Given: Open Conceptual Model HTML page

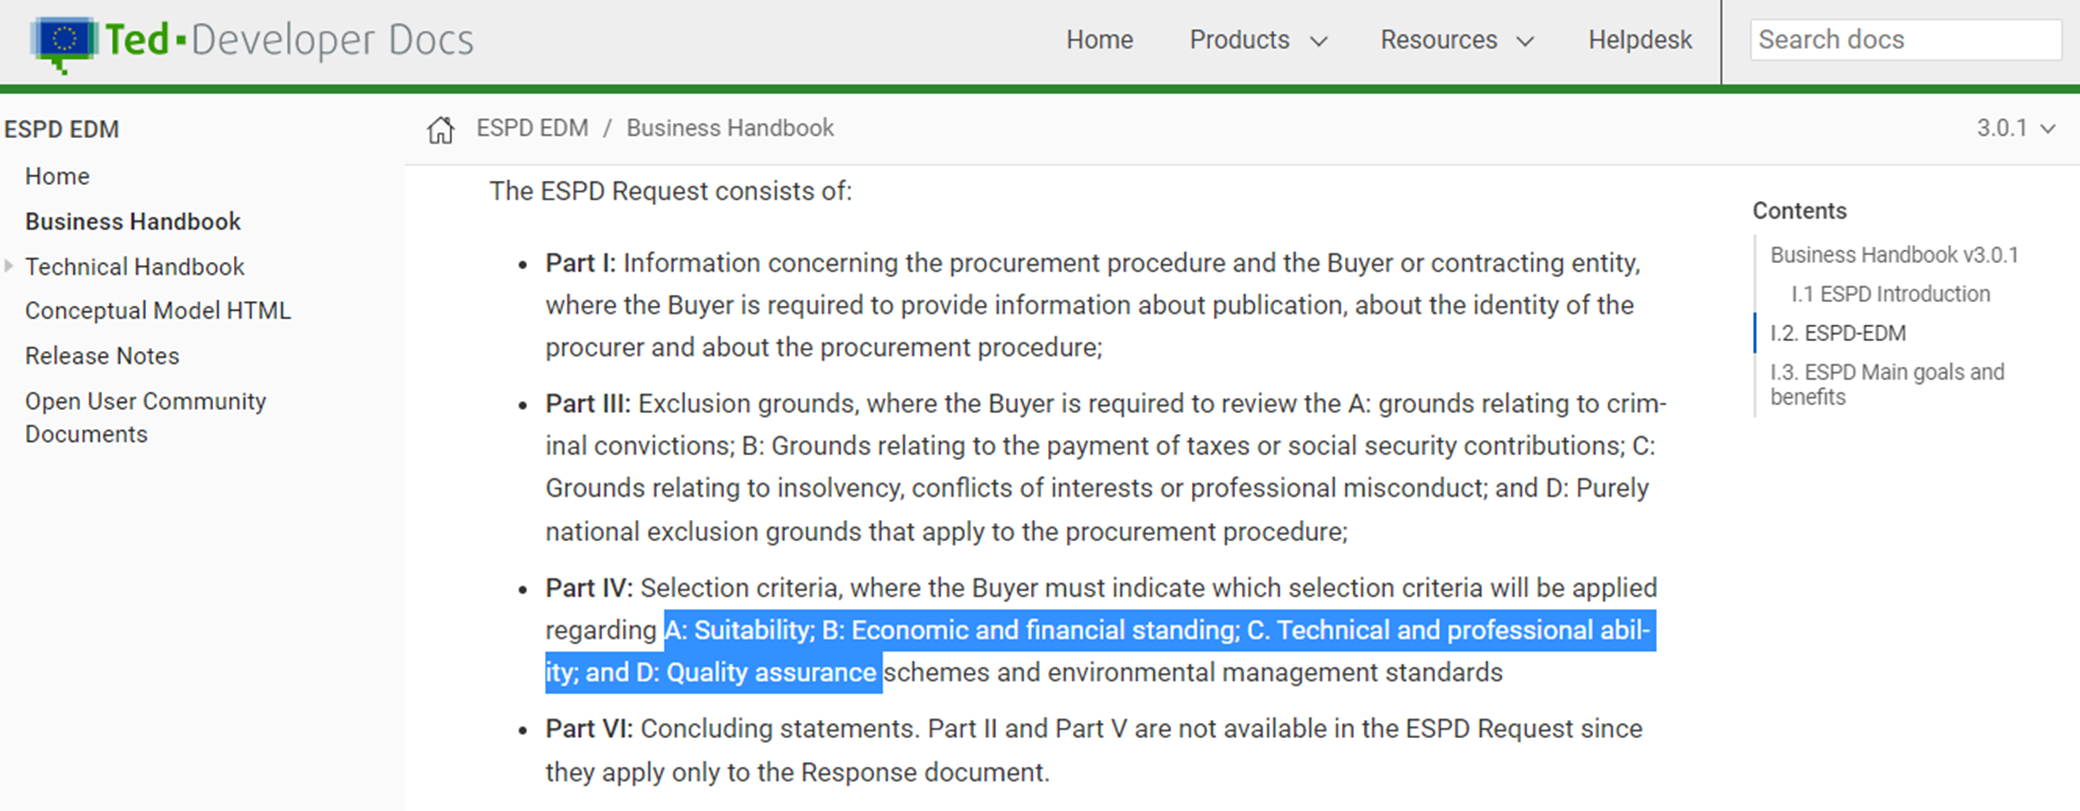Looking at the screenshot, I should [x=157, y=310].
